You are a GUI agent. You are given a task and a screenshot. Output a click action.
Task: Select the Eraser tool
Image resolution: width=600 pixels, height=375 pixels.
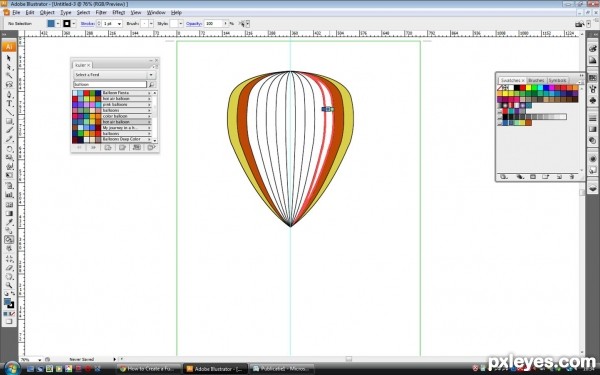[9, 267]
